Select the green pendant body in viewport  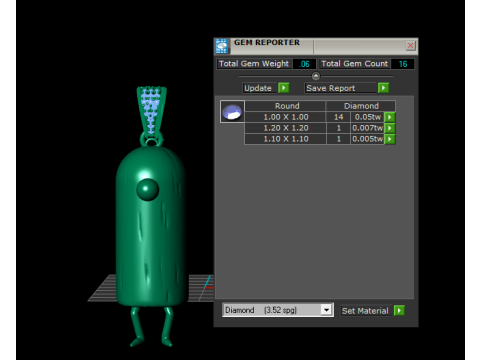coord(150,227)
